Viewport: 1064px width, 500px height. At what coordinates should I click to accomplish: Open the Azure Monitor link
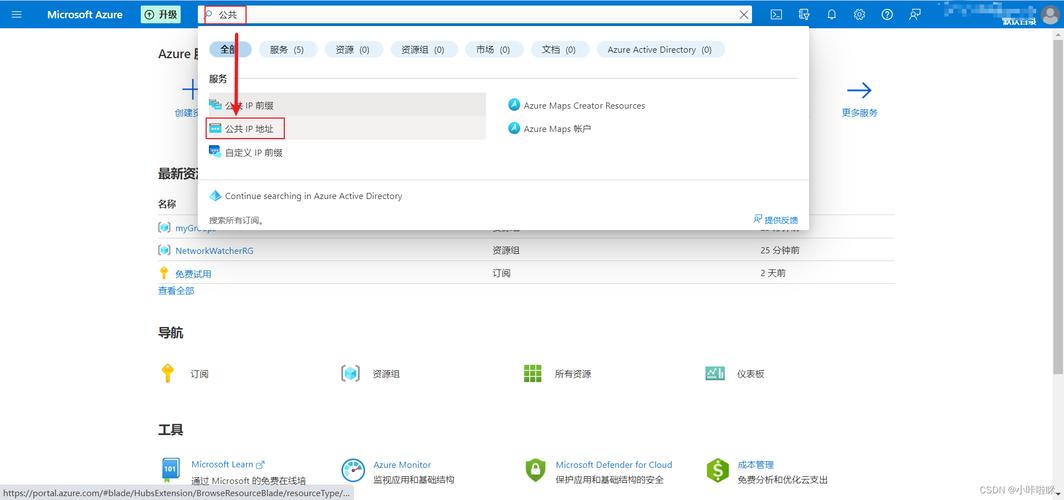402,465
